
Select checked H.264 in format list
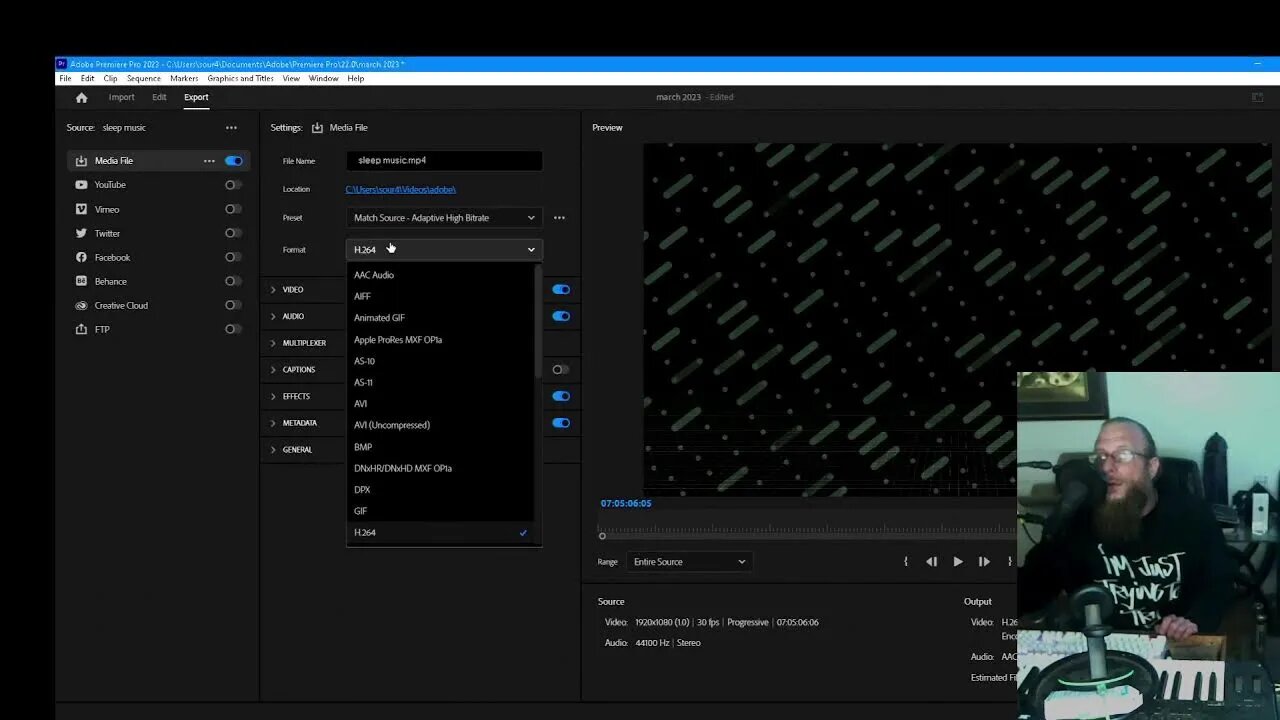coord(440,533)
